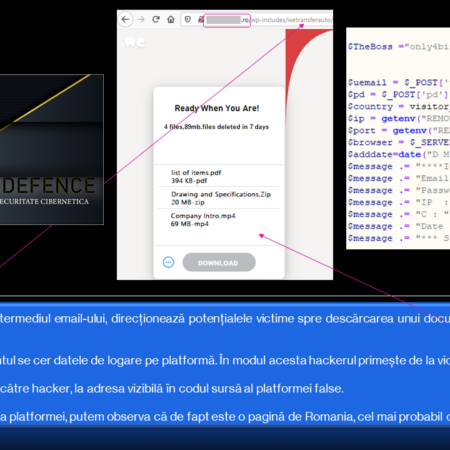Click the $country = visitor code line

[x=399, y=106]
